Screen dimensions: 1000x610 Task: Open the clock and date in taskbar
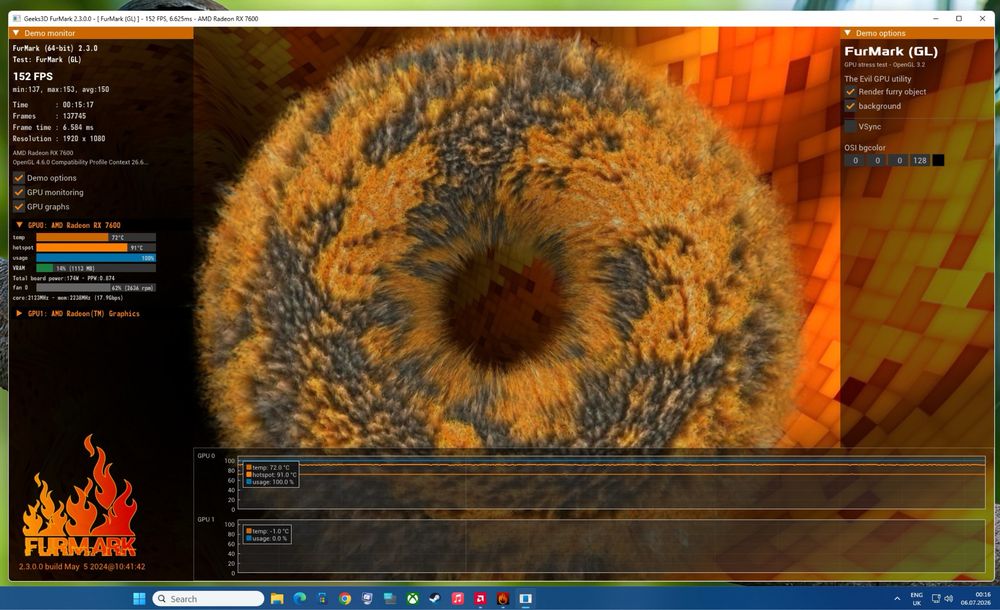(976, 599)
